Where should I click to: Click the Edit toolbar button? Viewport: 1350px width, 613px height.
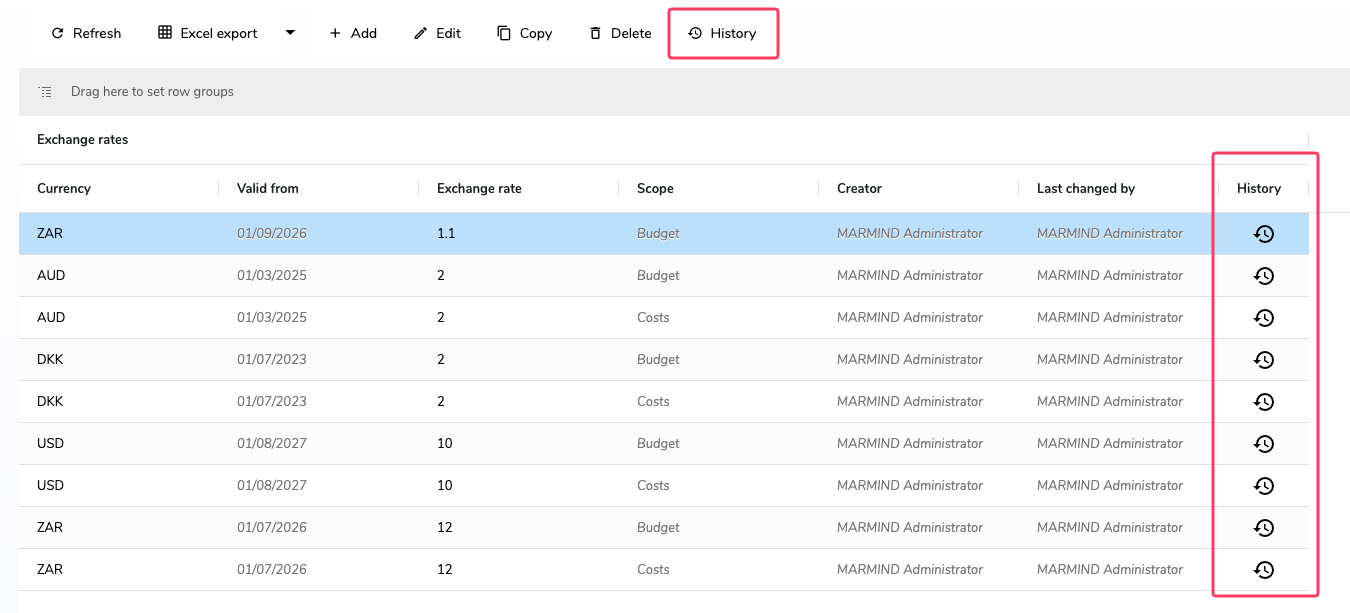[x=437, y=33]
